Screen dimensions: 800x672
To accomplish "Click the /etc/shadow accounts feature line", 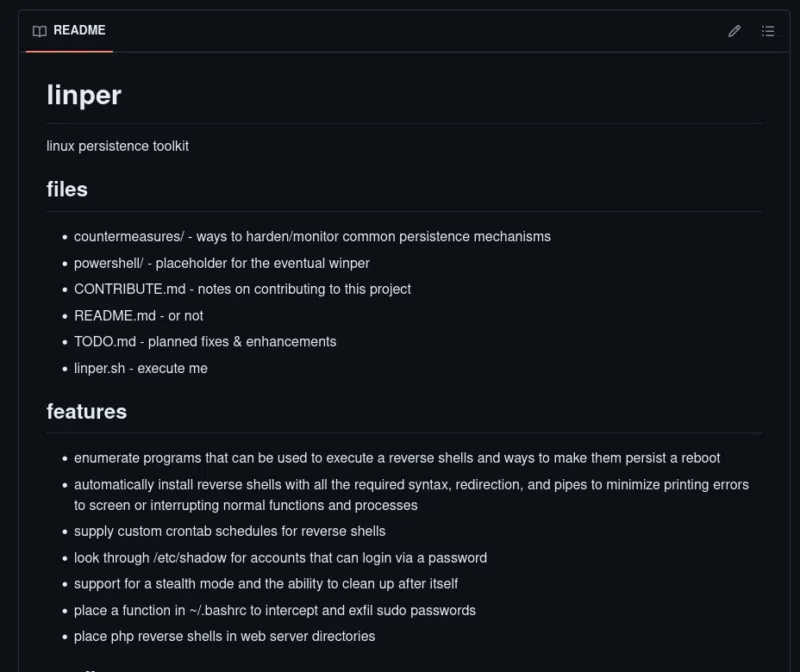I will [x=281, y=558].
